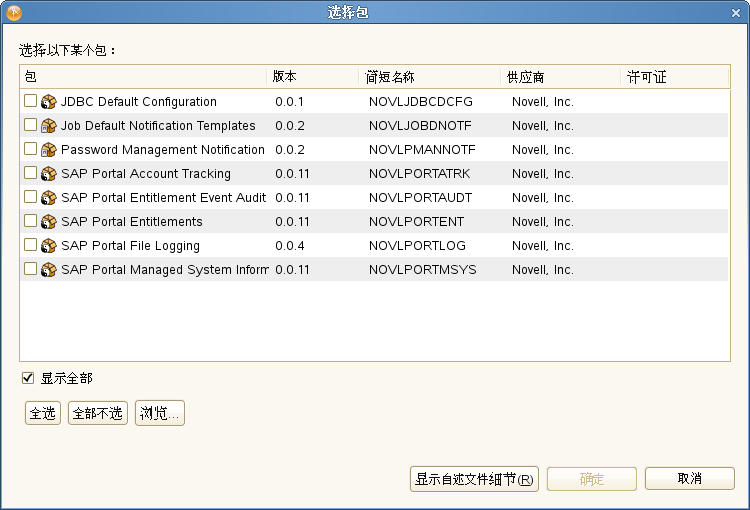Image resolution: width=750 pixels, height=510 pixels.
Task: Sort by the 许可证 column header
Action: click(675, 77)
